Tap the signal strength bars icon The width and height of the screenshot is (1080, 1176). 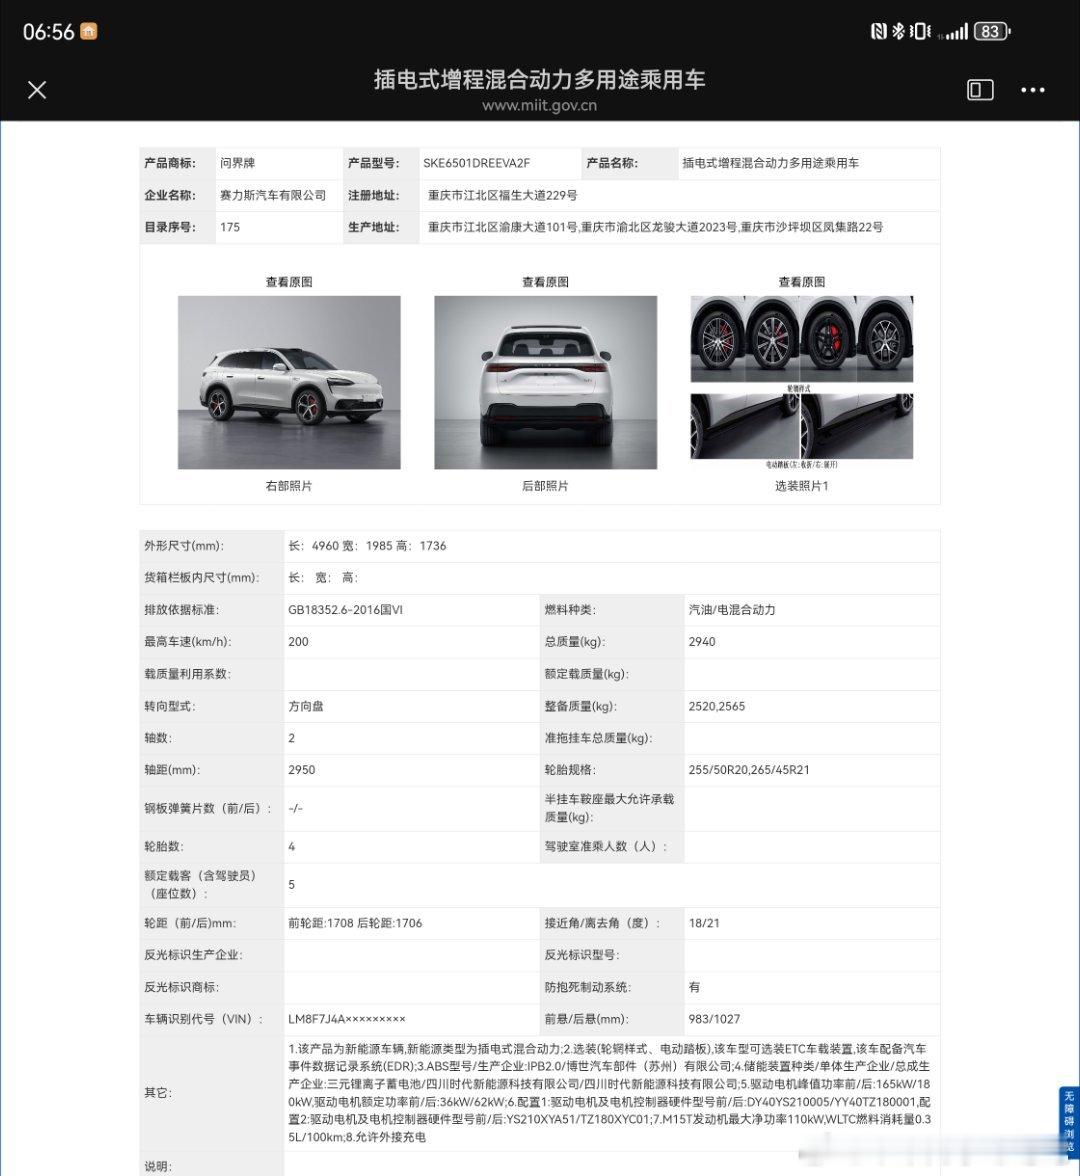point(957,32)
